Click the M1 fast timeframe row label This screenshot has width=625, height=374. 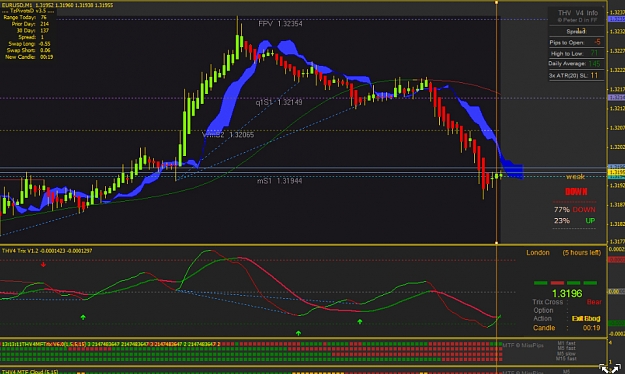(566, 343)
